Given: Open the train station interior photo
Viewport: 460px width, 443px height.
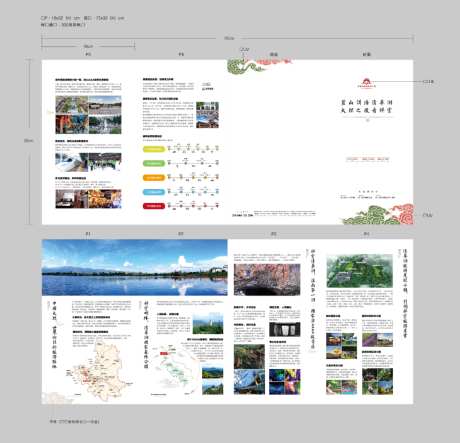Looking at the screenshot, I should click(105, 163).
